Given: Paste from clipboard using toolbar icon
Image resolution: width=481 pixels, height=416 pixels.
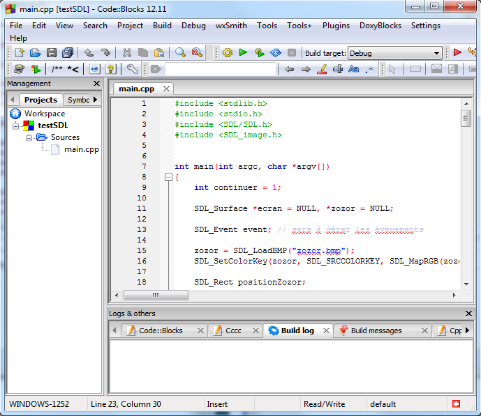Looking at the screenshot, I should 159,53.
